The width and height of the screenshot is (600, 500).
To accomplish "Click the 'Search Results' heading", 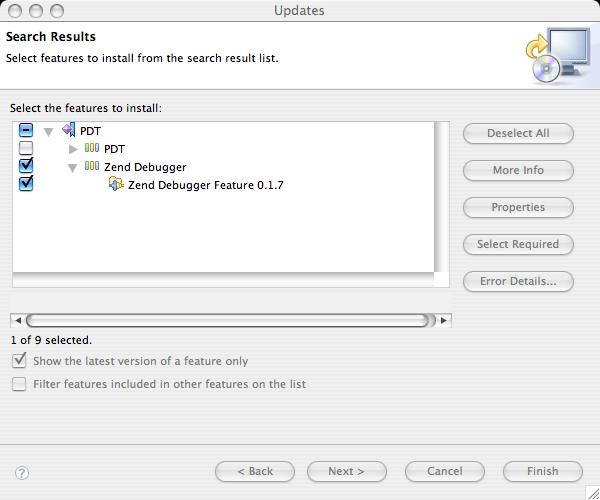I will (x=51, y=37).
